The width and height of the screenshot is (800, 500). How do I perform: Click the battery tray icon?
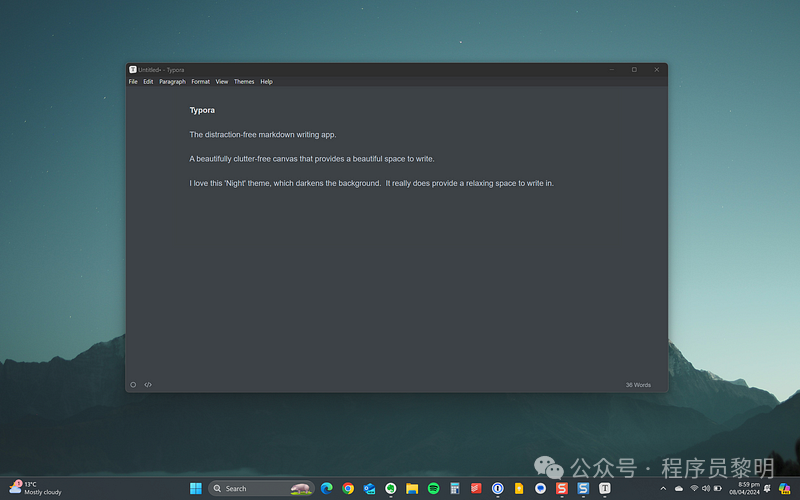click(718, 488)
